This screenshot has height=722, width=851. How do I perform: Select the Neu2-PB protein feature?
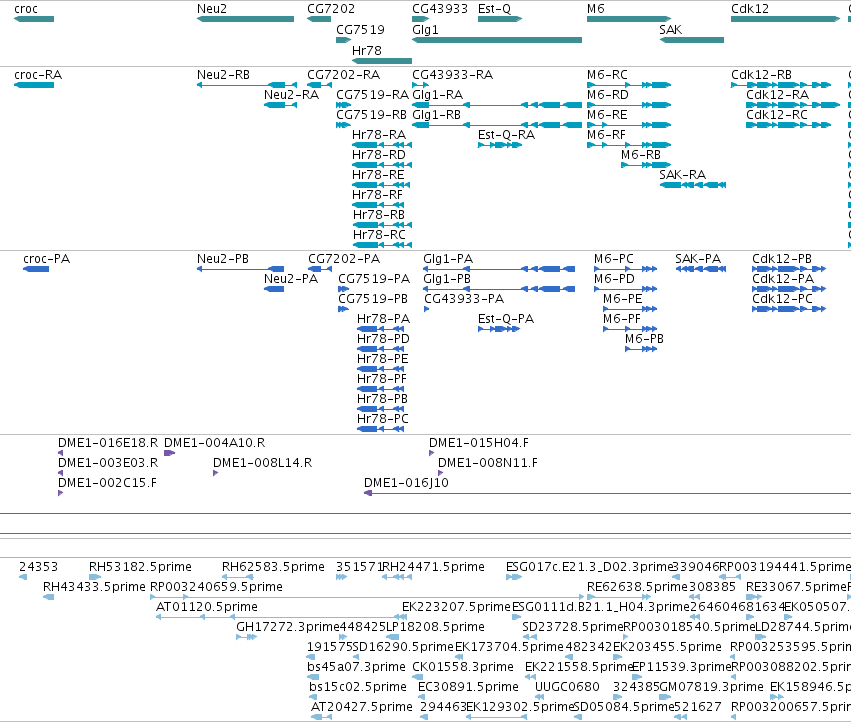pyautogui.click(x=240, y=269)
